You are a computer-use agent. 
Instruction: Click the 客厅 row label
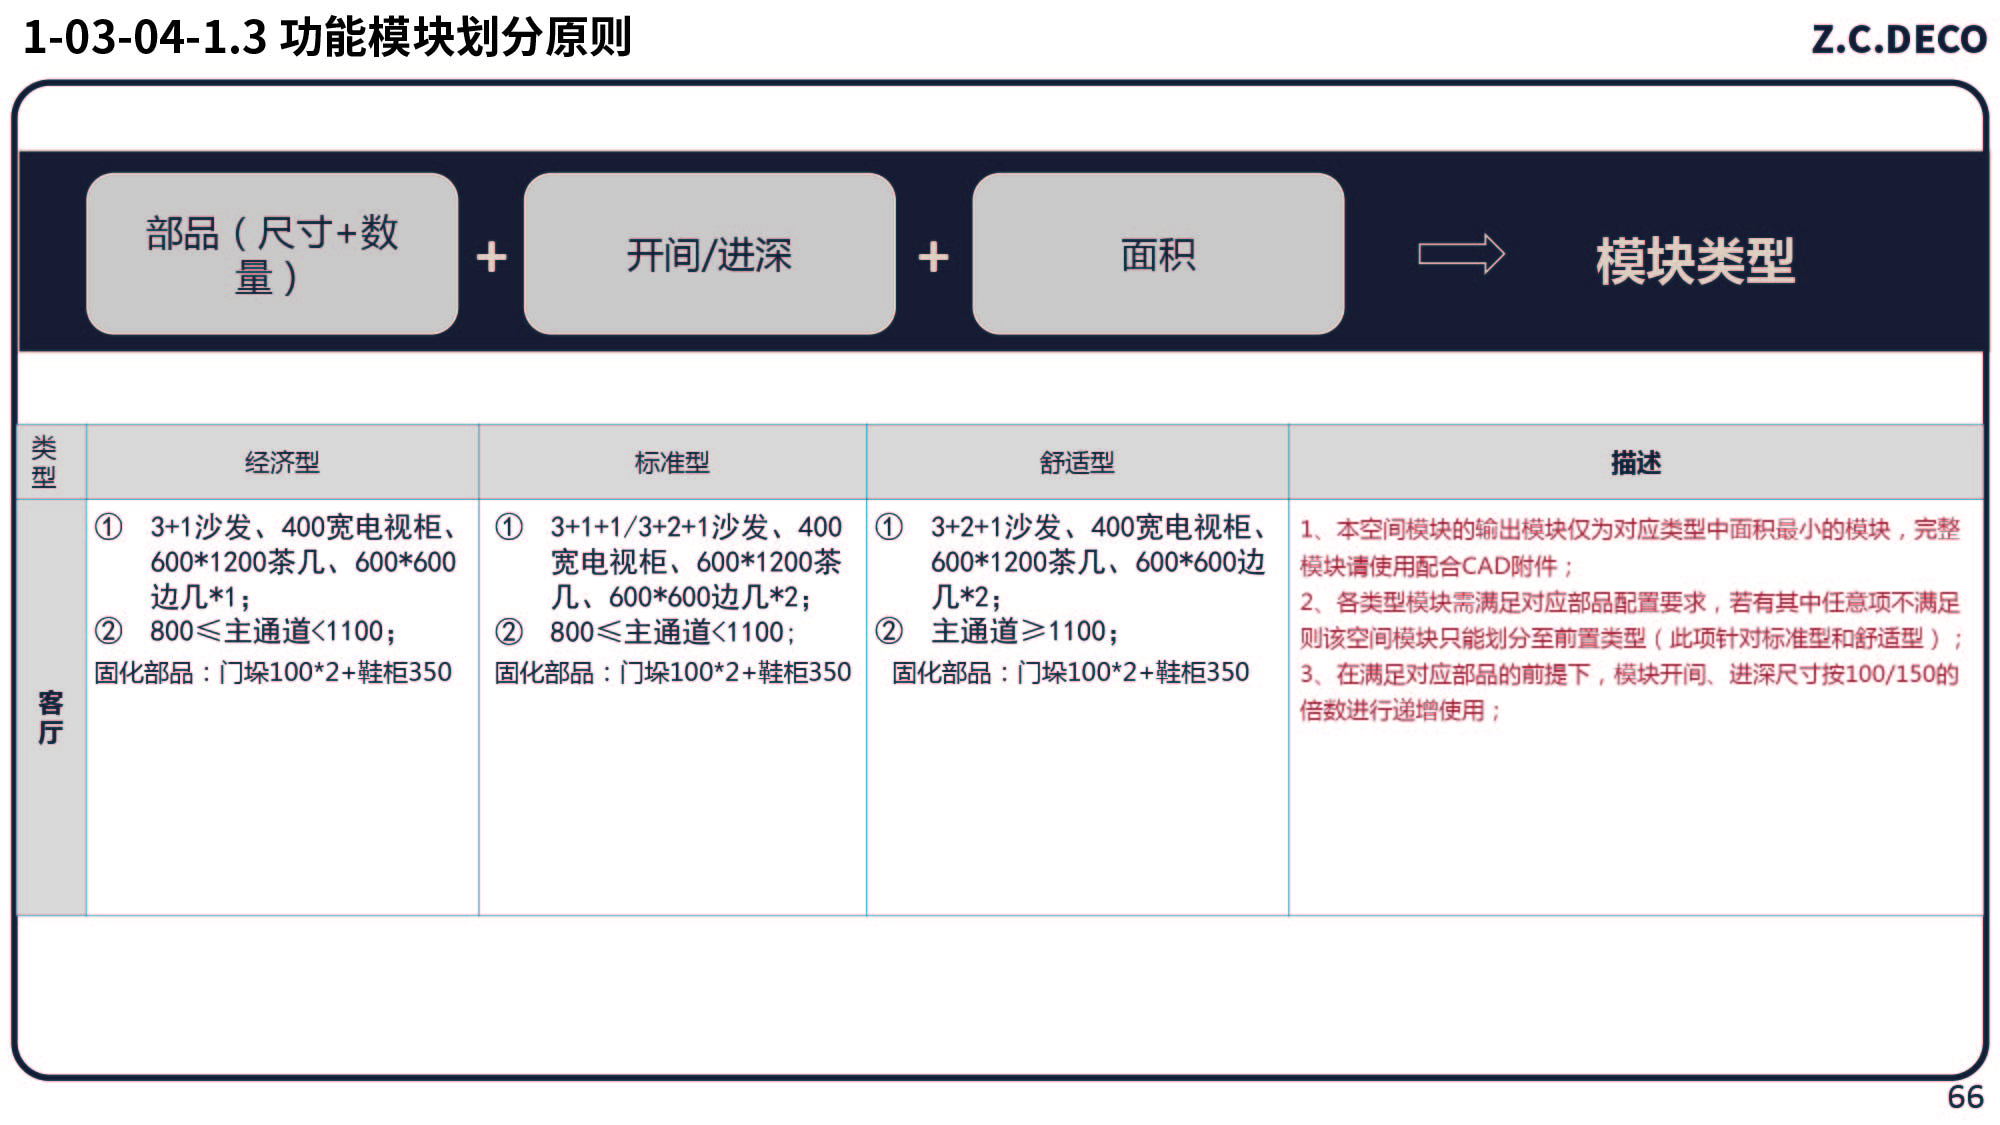[x=50, y=716]
